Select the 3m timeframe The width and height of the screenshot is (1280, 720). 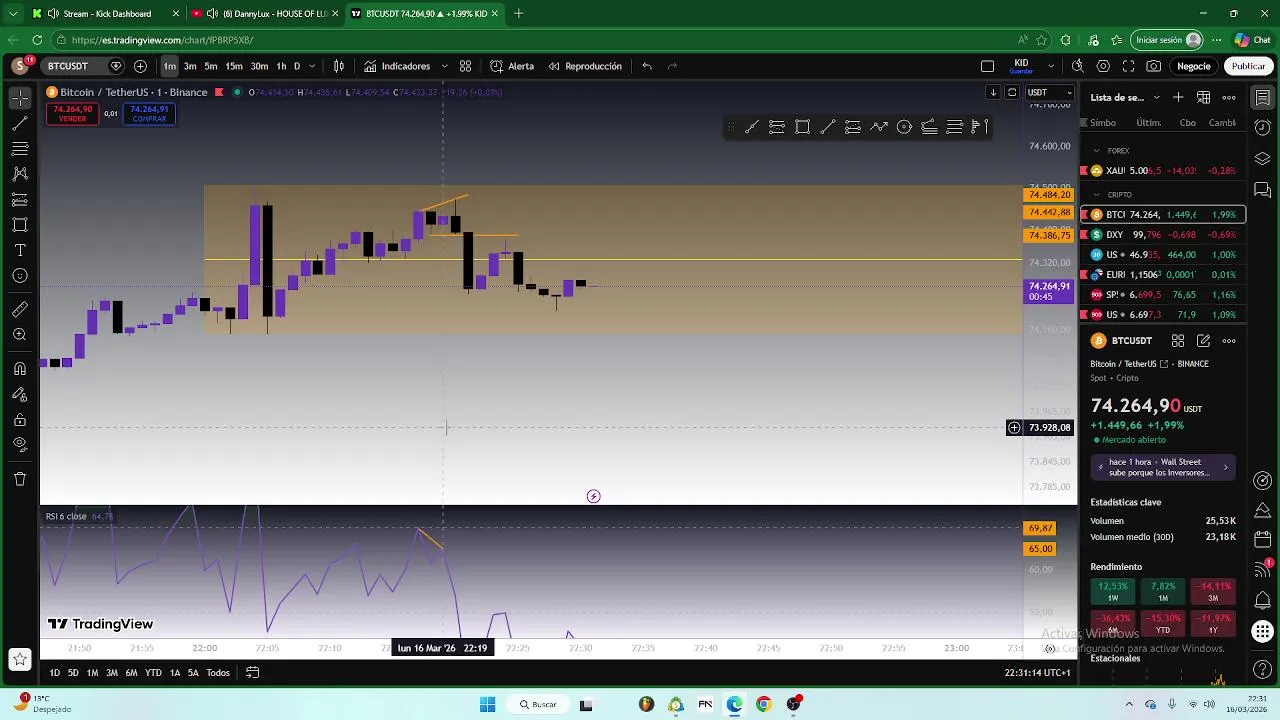190,66
